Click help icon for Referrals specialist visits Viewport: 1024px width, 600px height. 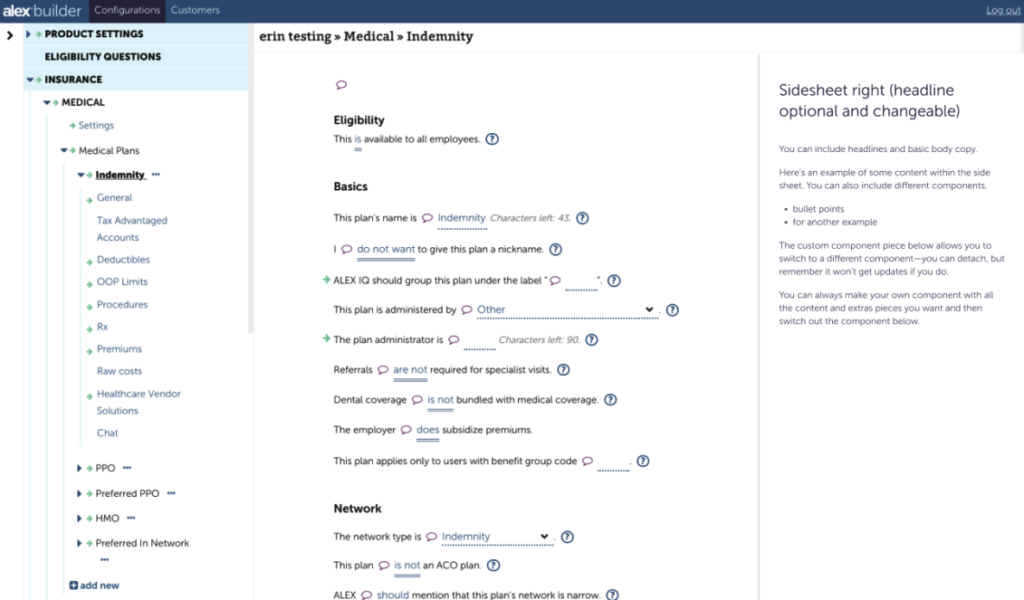(563, 370)
